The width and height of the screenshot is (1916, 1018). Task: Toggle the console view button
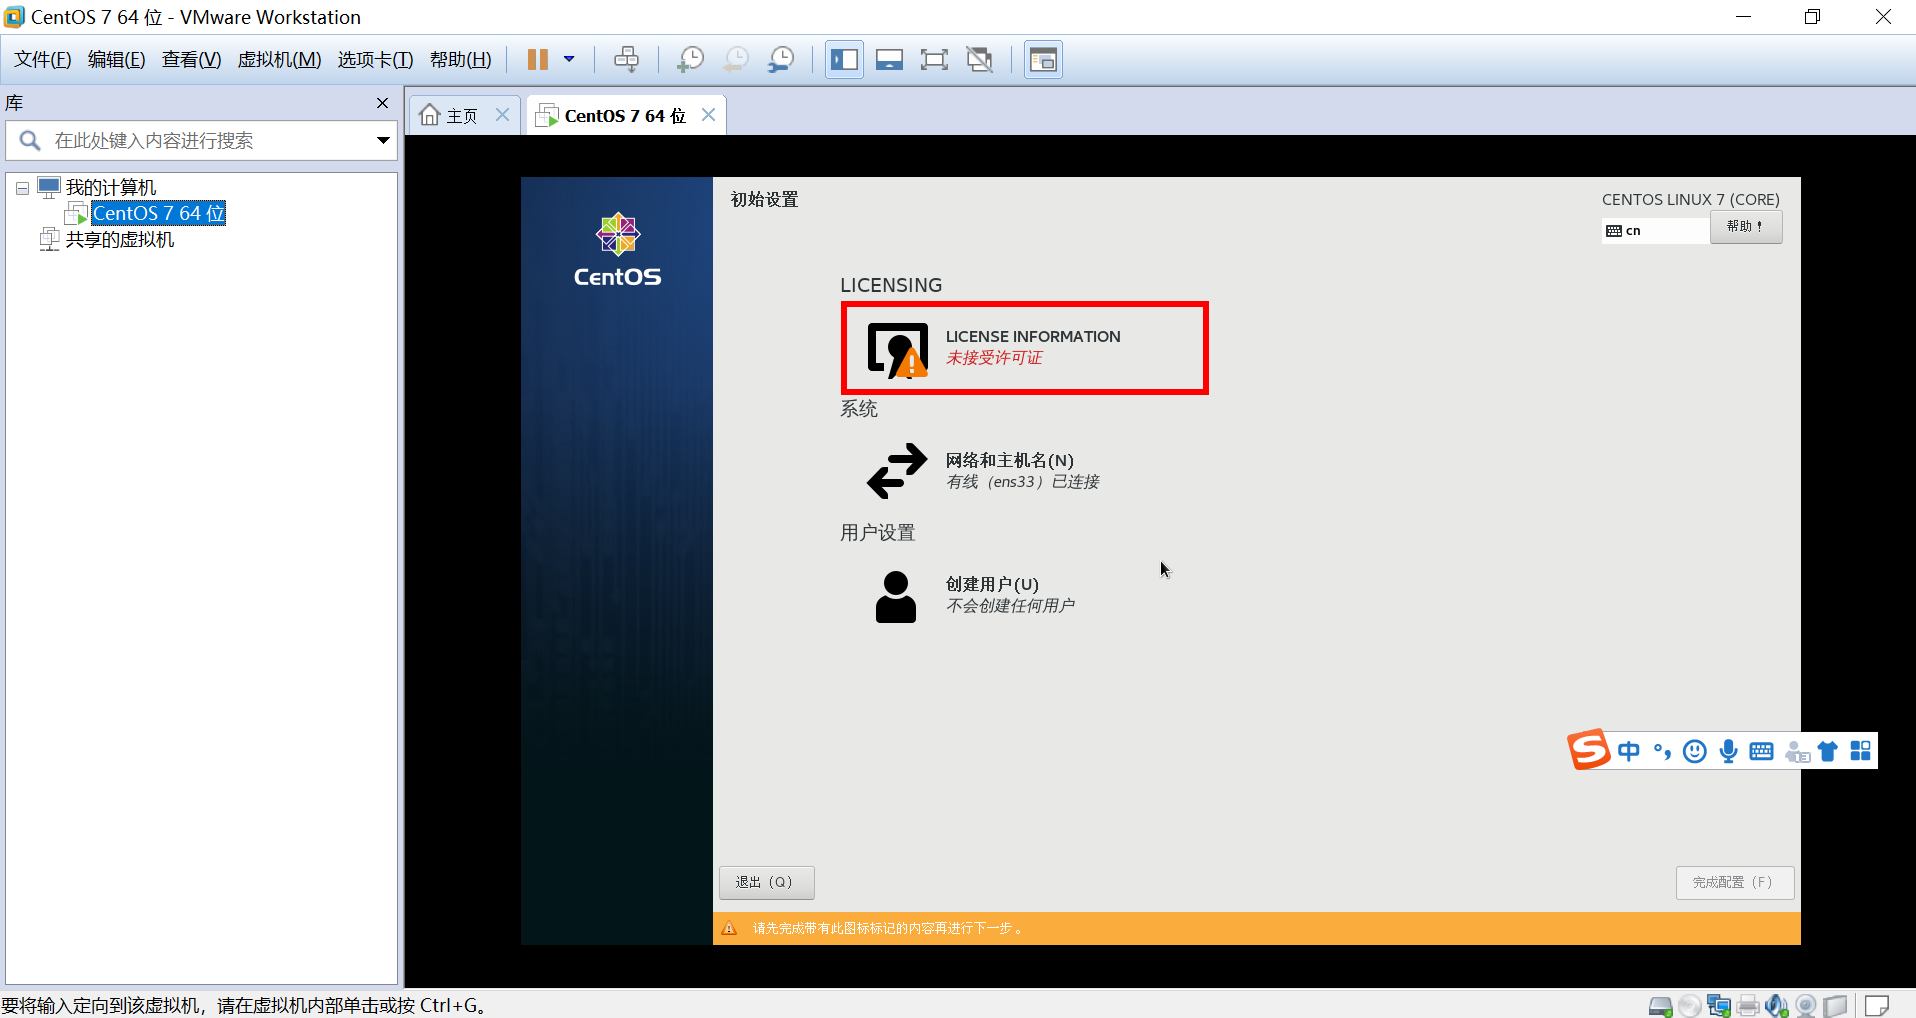(1043, 60)
